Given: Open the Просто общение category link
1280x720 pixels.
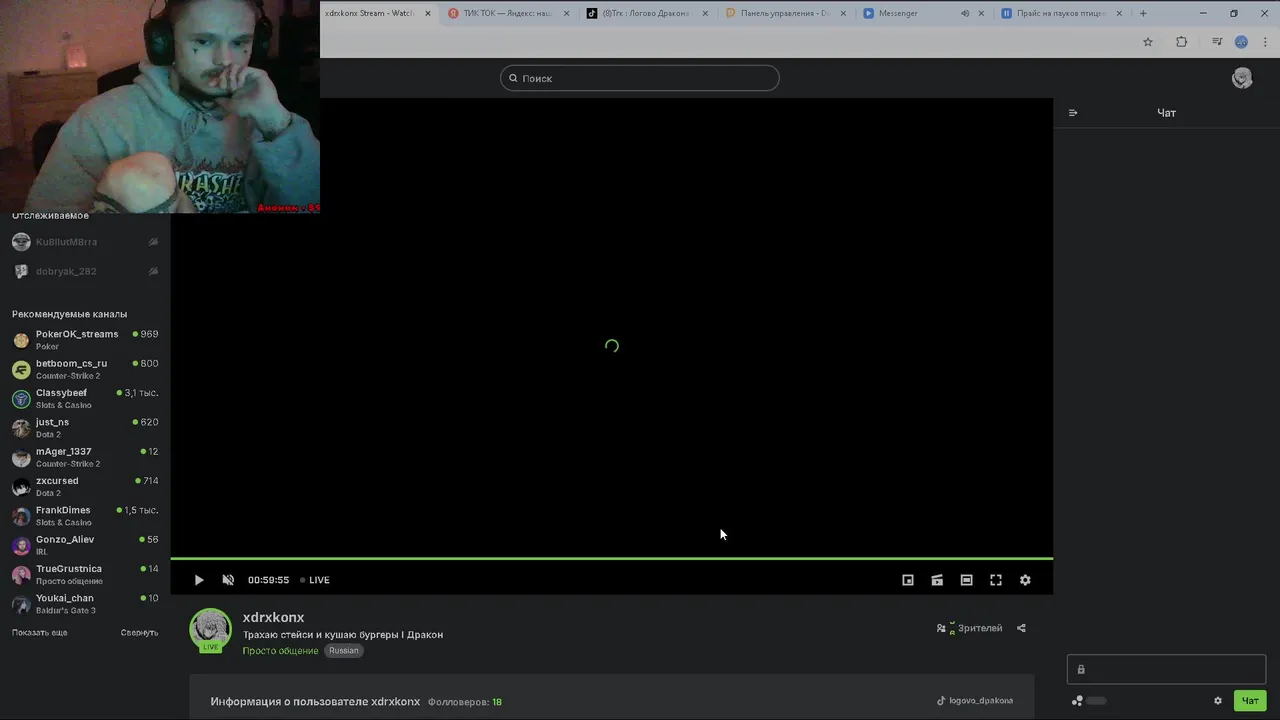Looking at the screenshot, I should (x=280, y=651).
